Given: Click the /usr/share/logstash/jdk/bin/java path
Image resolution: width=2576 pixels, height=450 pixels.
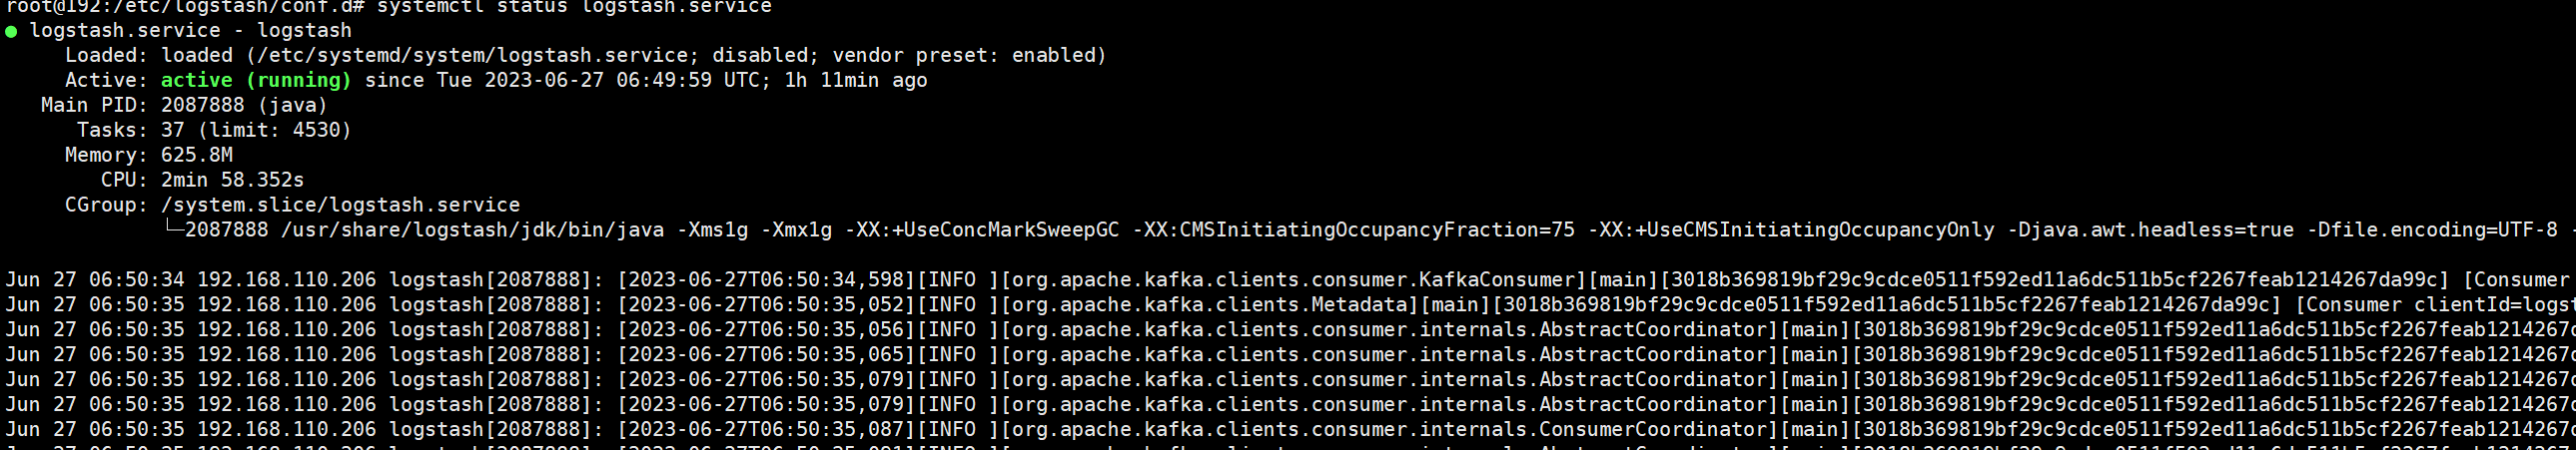Looking at the screenshot, I should tap(472, 230).
